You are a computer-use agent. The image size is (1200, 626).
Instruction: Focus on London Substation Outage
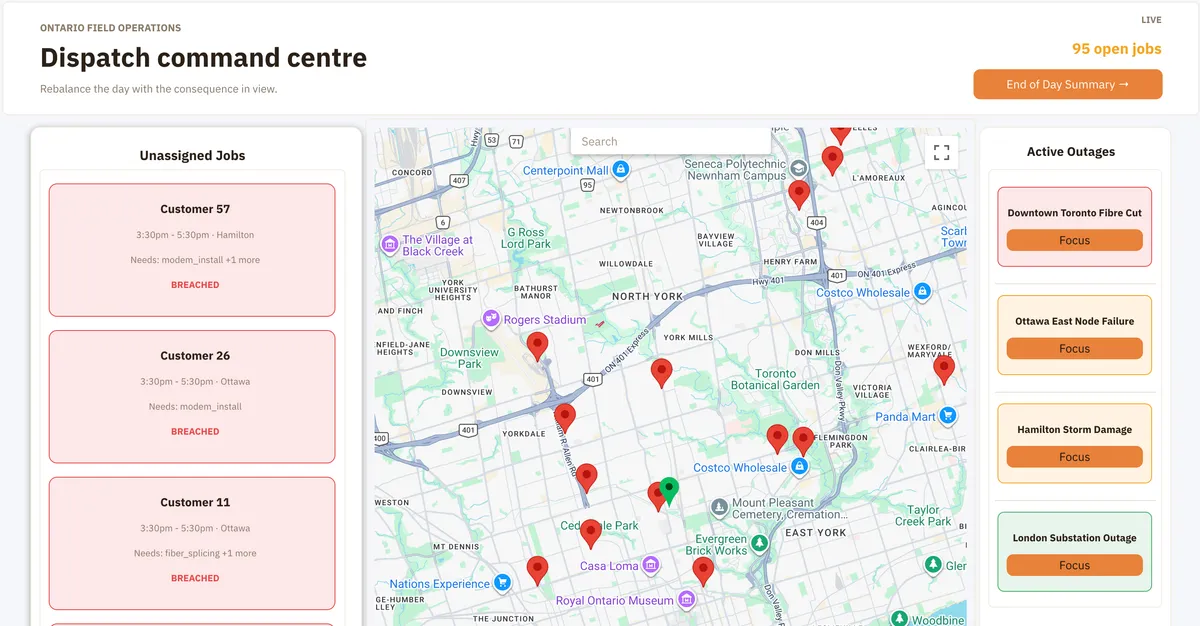coord(1074,565)
